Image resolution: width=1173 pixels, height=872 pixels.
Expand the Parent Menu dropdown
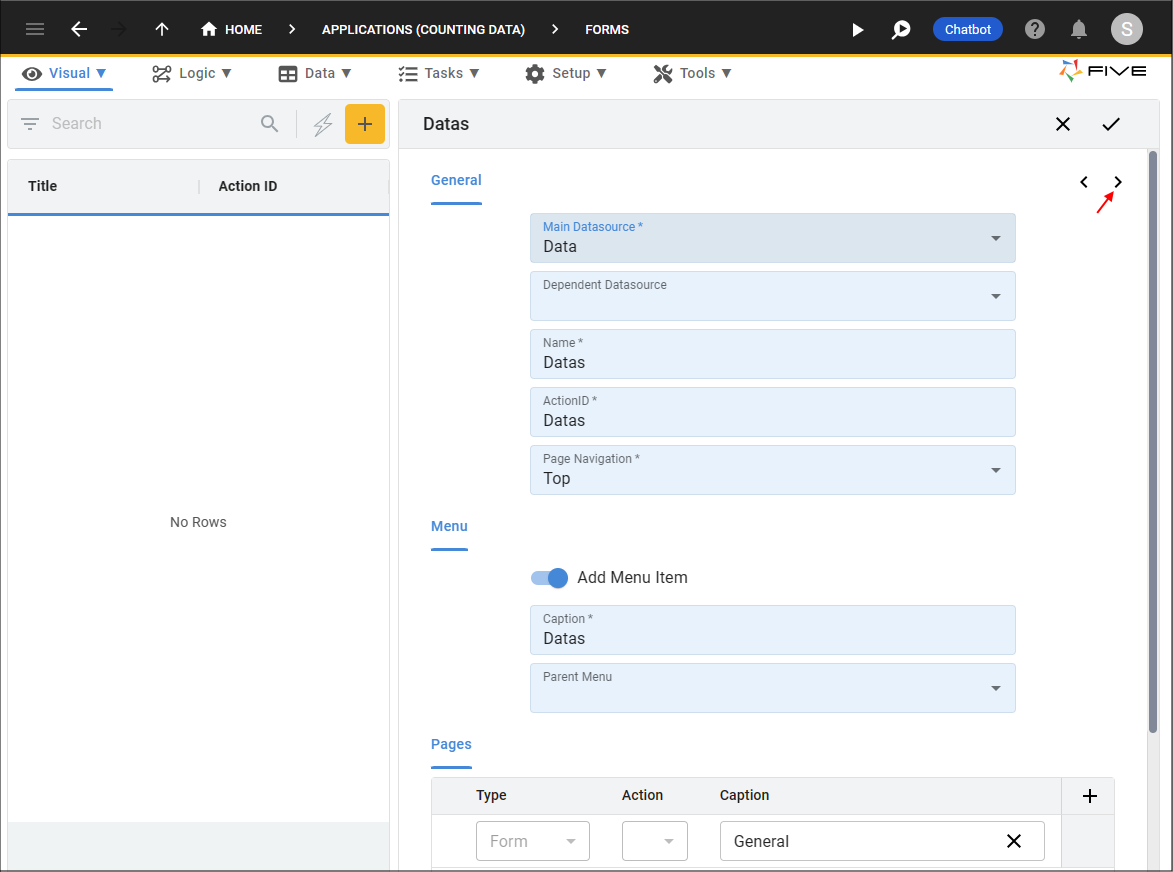click(x=995, y=688)
